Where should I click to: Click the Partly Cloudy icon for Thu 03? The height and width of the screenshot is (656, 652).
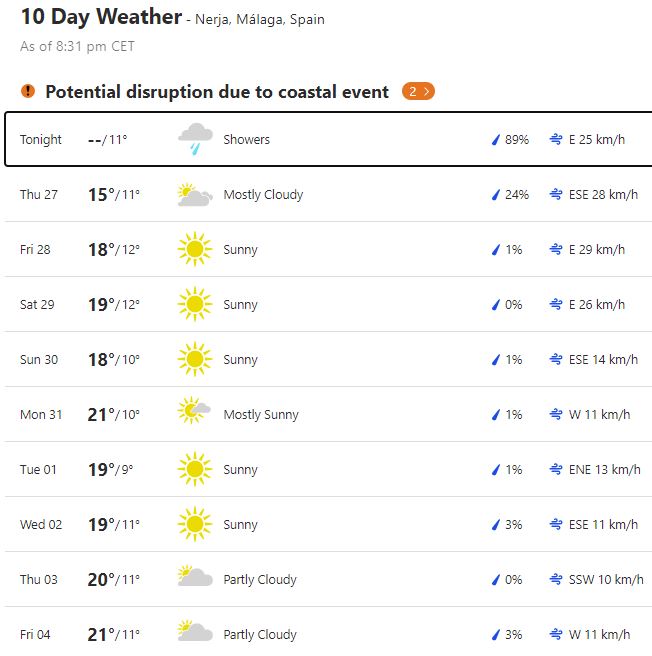194,579
